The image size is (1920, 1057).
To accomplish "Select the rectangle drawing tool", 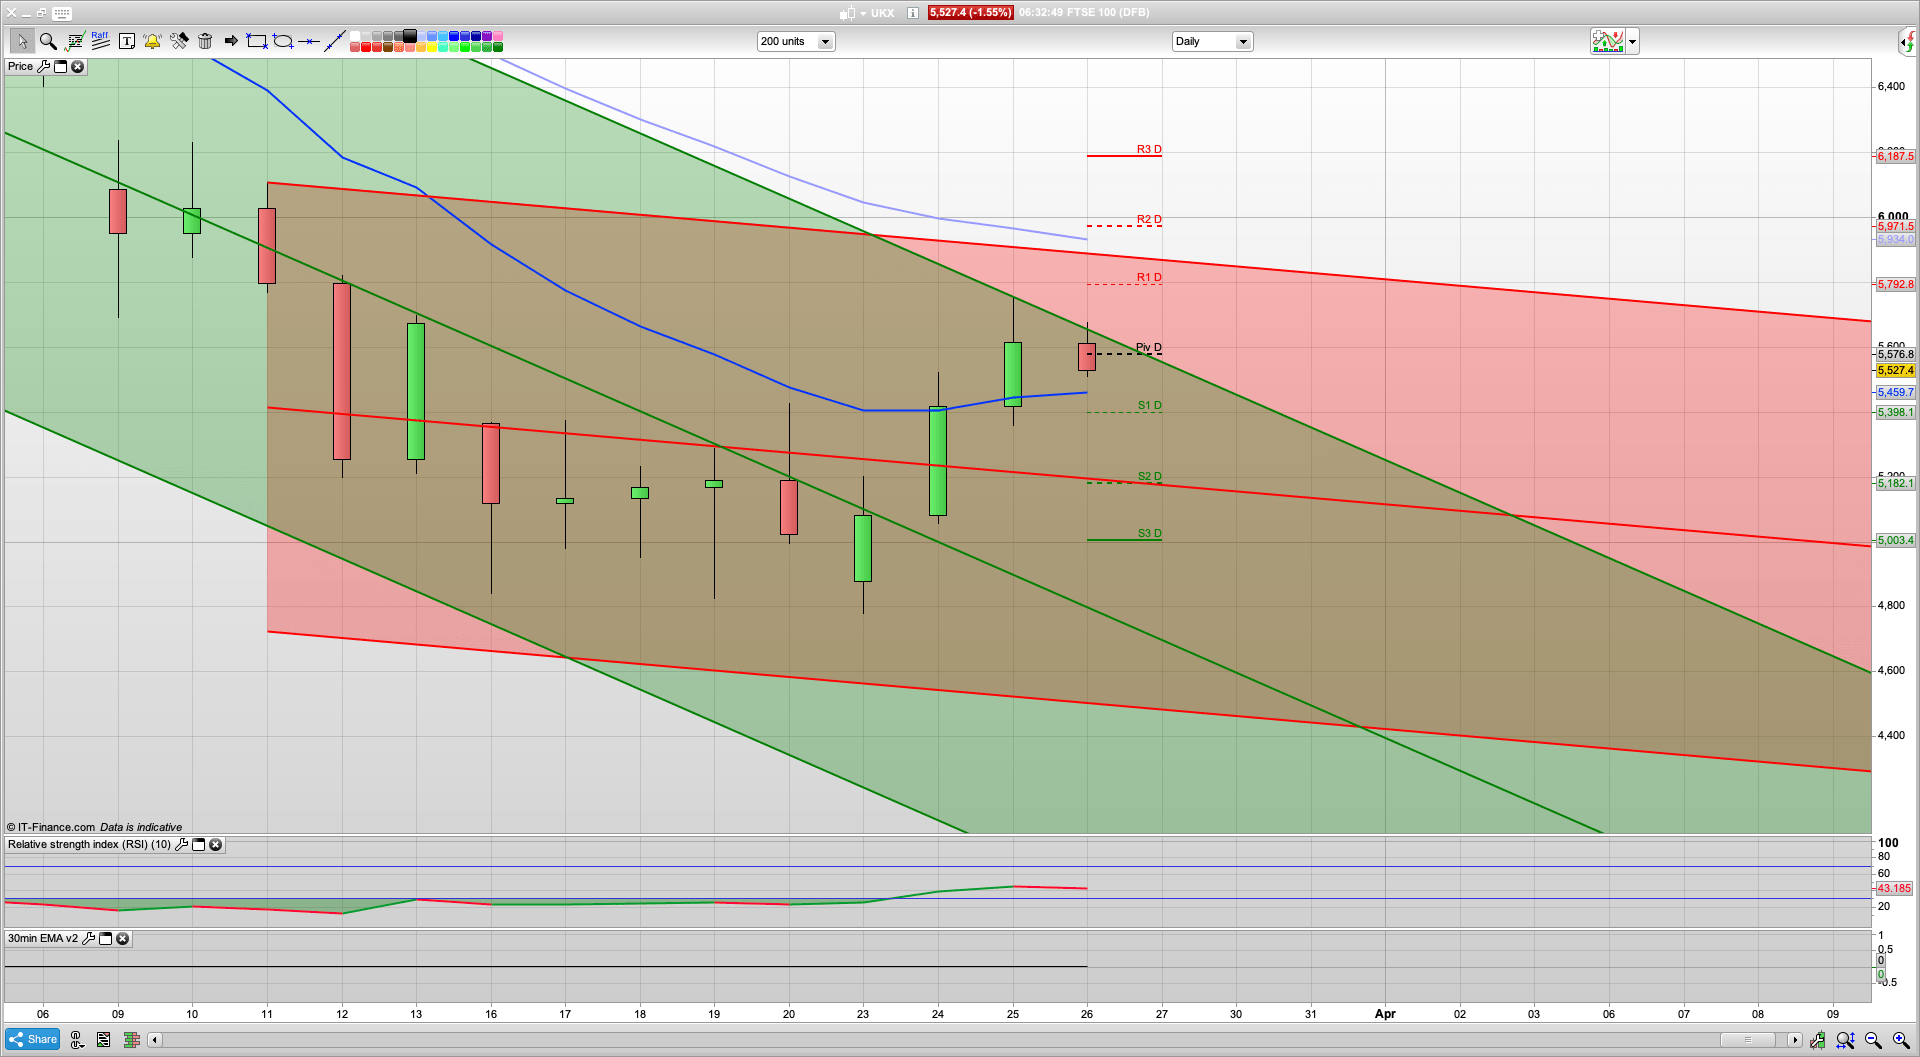I will click(x=257, y=41).
